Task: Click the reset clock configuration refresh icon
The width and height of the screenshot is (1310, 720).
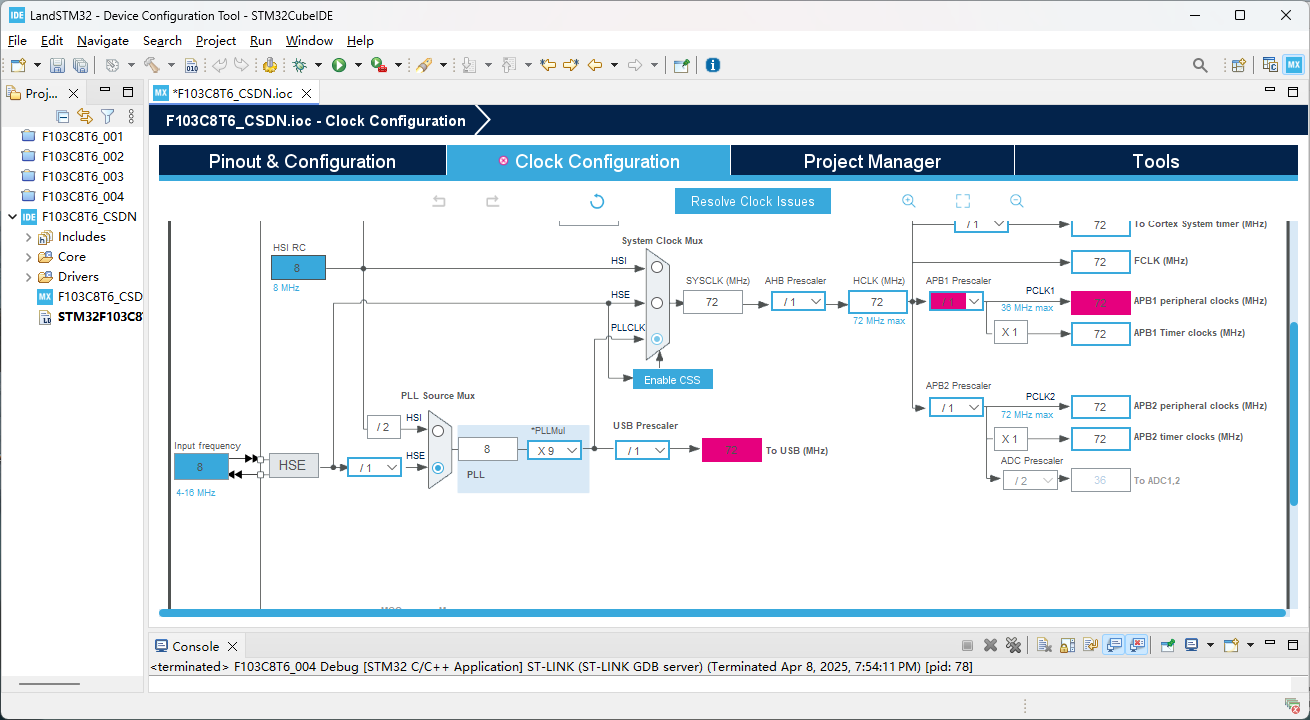Action: (x=597, y=201)
